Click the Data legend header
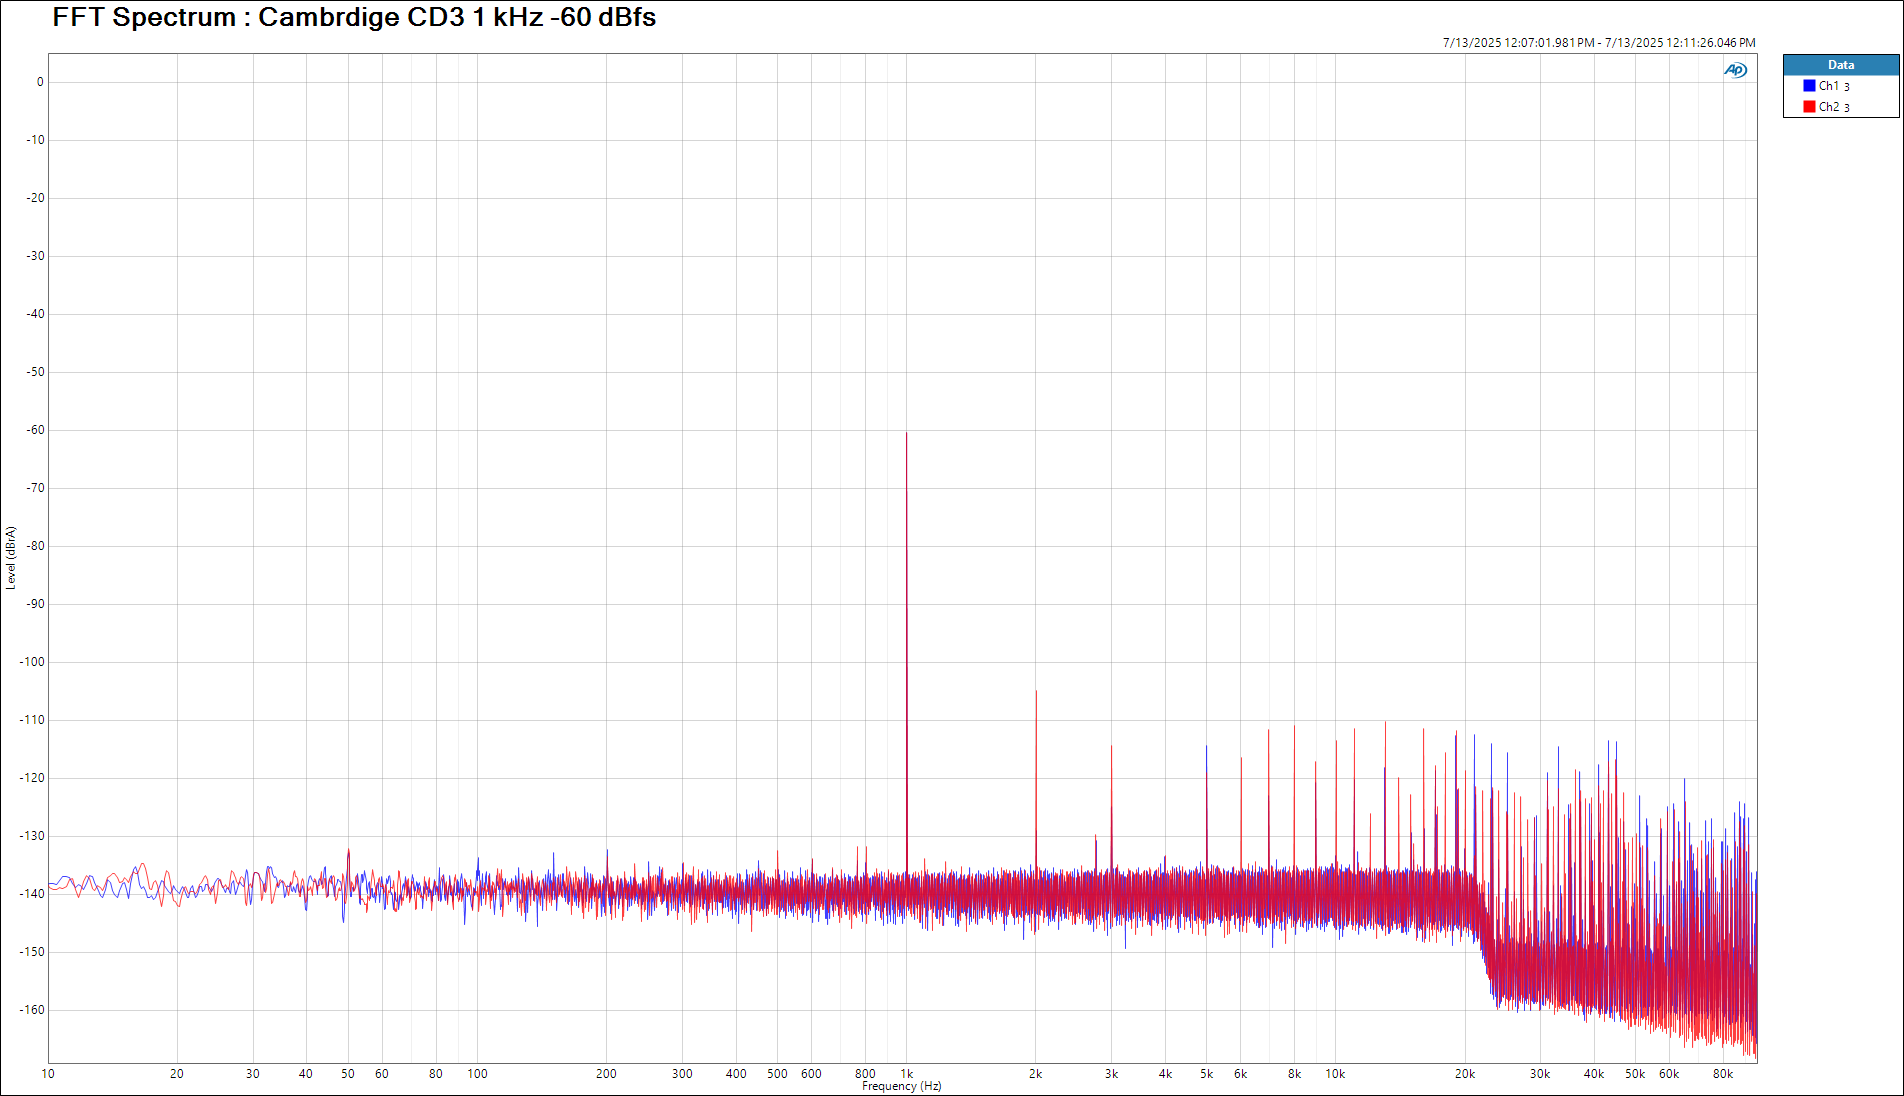The height and width of the screenshot is (1096, 1904). [1840, 65]
